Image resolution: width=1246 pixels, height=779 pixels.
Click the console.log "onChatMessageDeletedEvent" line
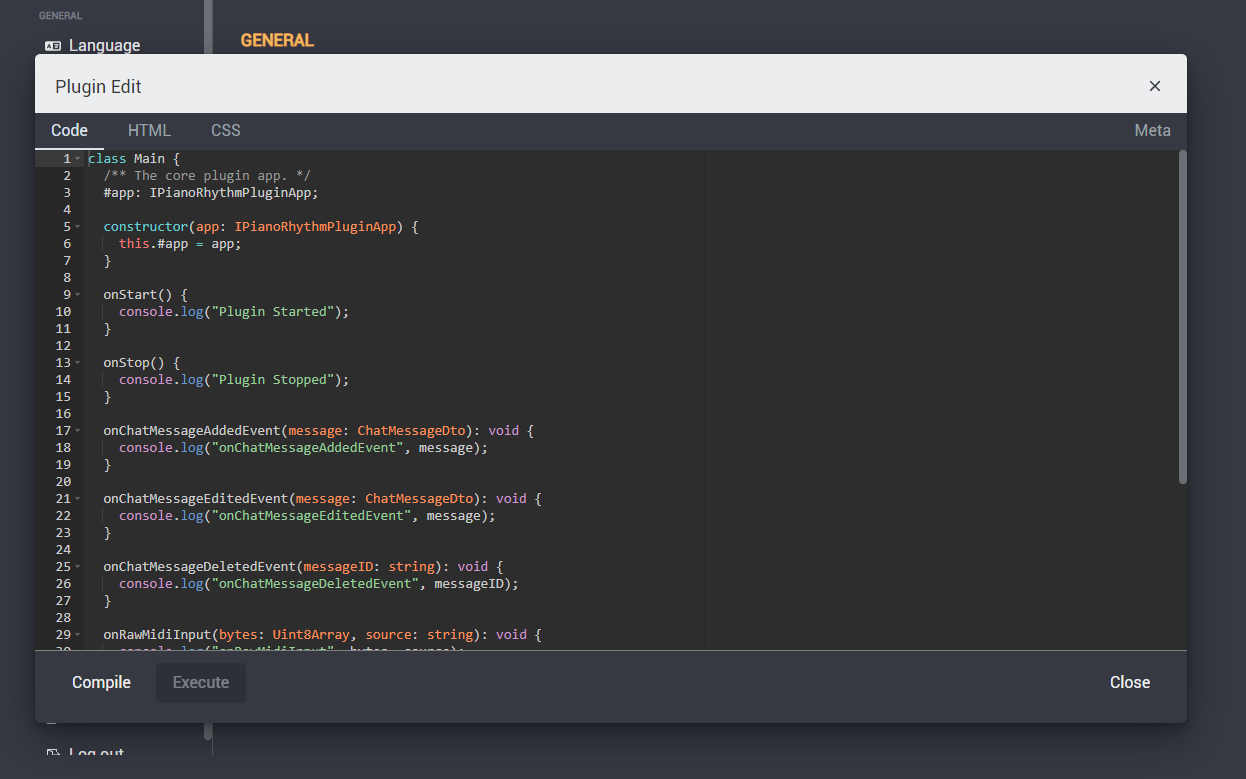click(319, 584)
